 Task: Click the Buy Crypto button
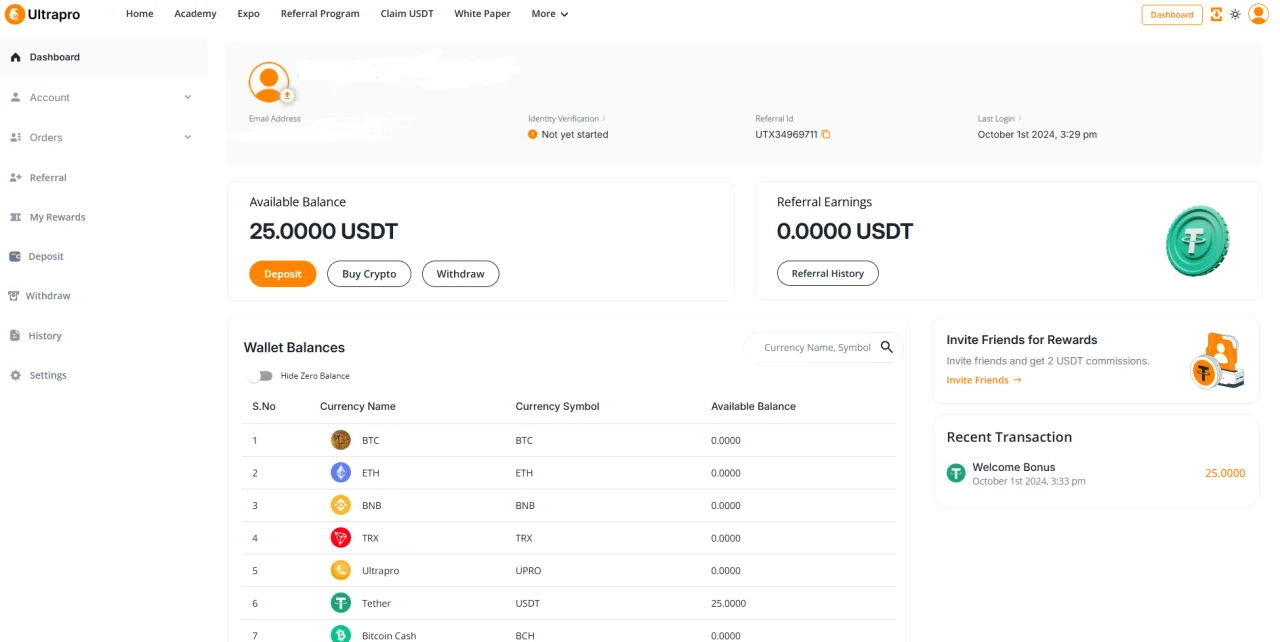tap(369, 274)
